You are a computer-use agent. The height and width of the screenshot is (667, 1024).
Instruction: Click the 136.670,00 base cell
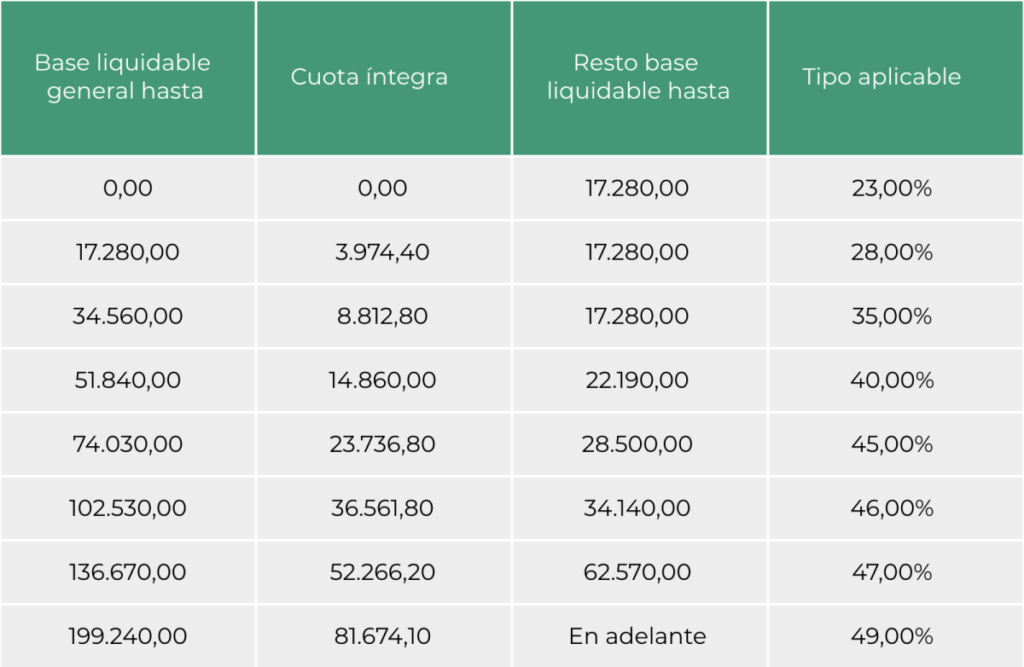tap(128, 572)
